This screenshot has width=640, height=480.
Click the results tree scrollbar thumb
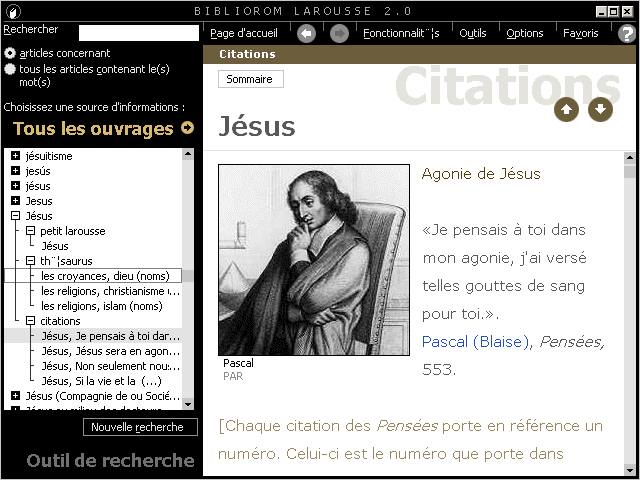(x=188, y=276)
